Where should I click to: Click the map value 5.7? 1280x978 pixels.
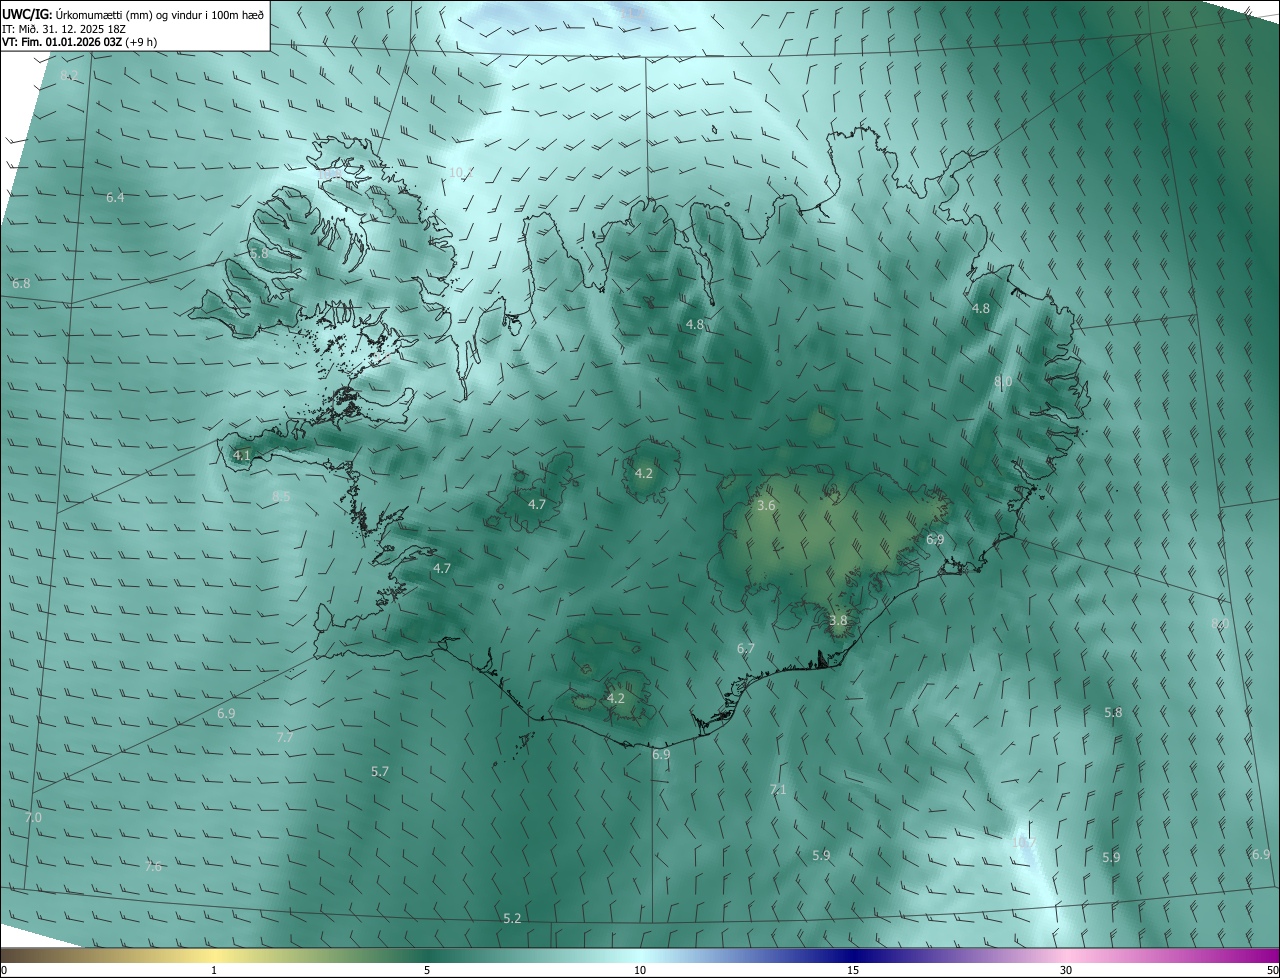[x=380, y=772]
